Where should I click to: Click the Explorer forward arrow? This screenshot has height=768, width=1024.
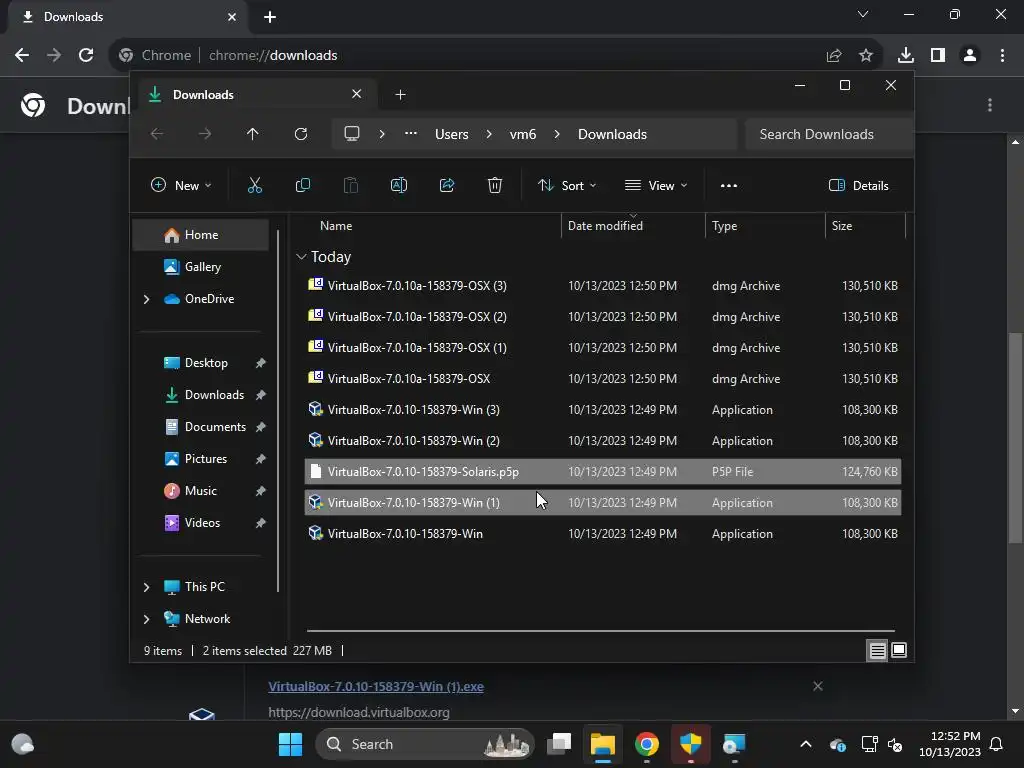coord(205,134)
